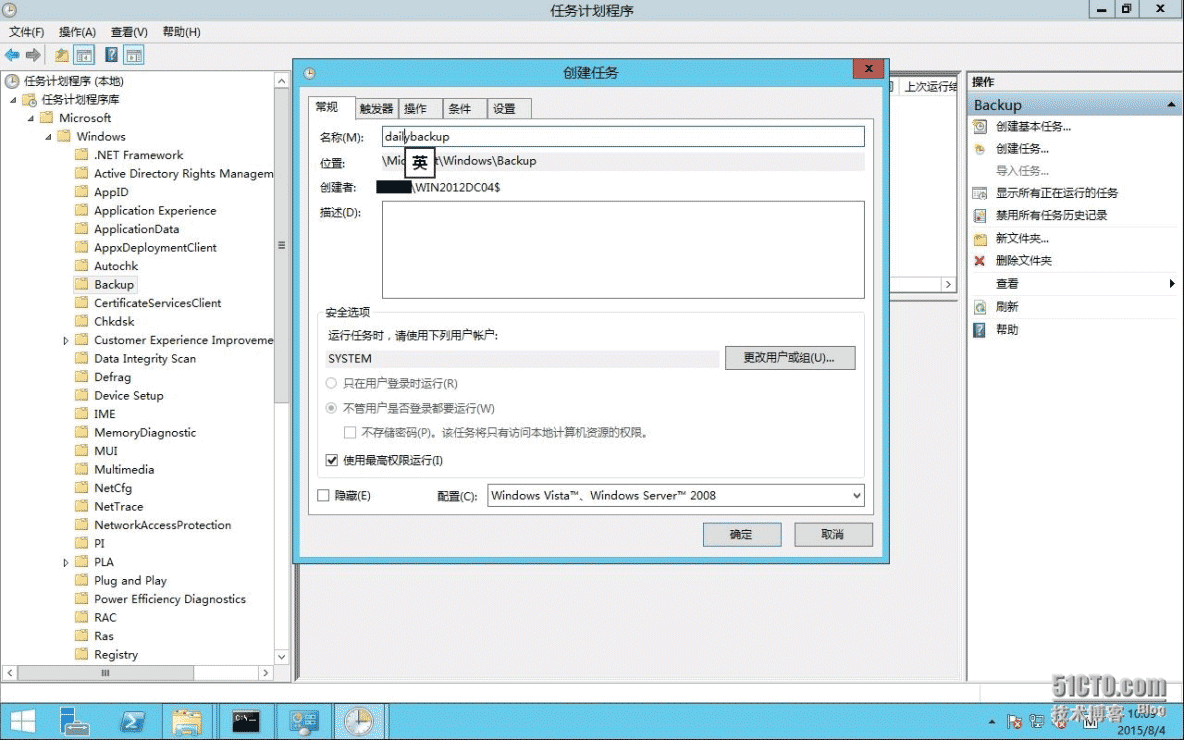Screen dimensions: 1184x740
Task: Uncheck 使用最高权限运行 checkbox
Action: (333, 460)
